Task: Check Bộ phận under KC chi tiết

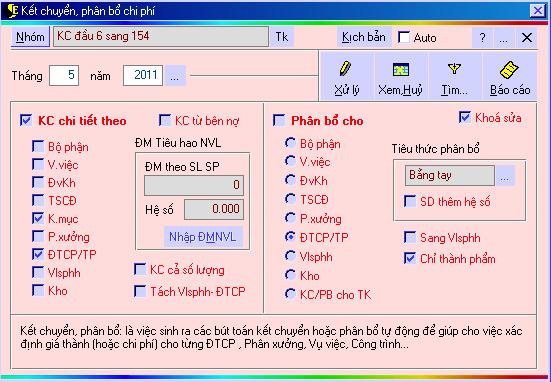Action: pyautogui.click(x=38, y=147)
